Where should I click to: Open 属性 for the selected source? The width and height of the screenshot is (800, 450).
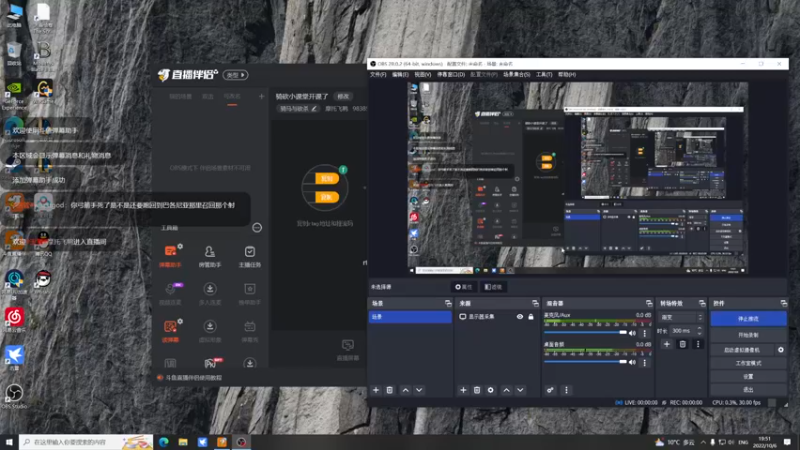(x=463, y=287)
